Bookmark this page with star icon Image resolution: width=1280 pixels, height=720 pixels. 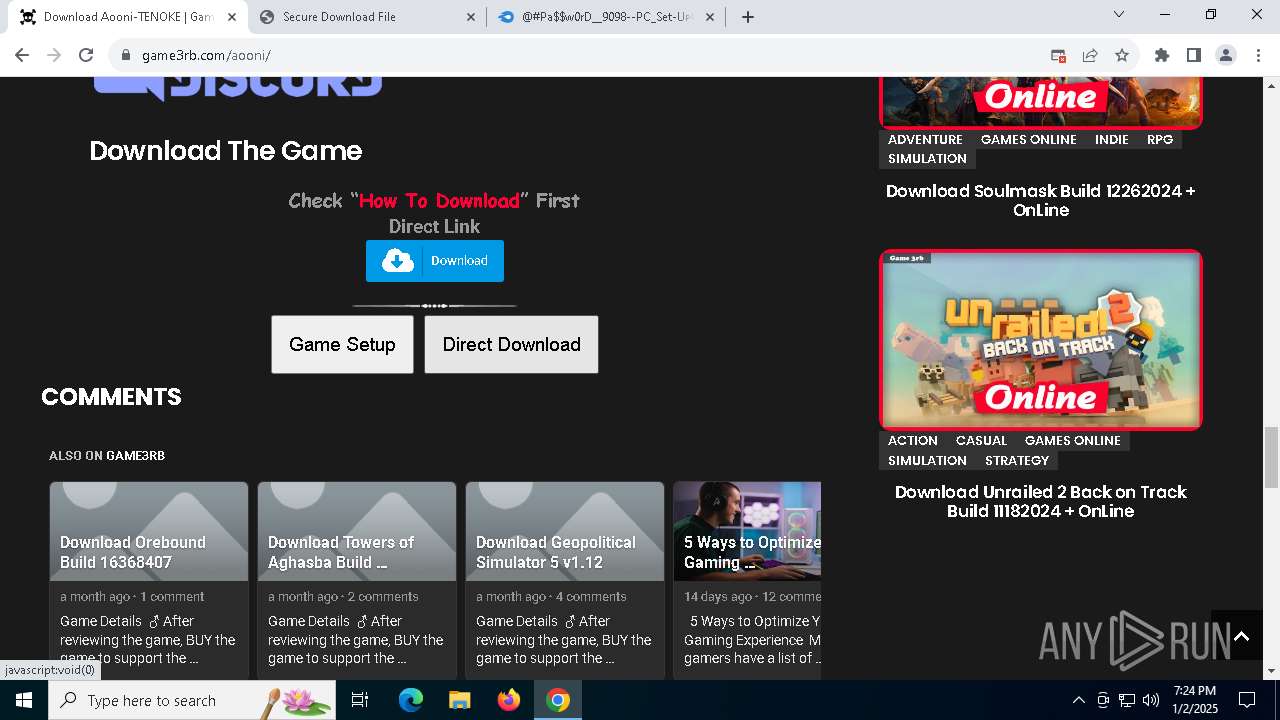[1122, 55]
